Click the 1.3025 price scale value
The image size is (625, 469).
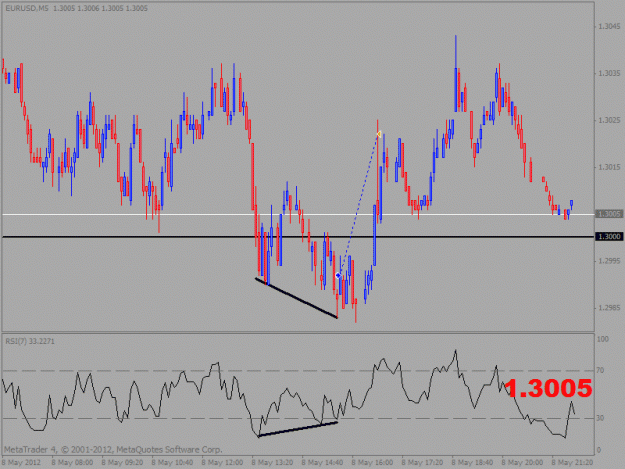click(x=609, y=120)
